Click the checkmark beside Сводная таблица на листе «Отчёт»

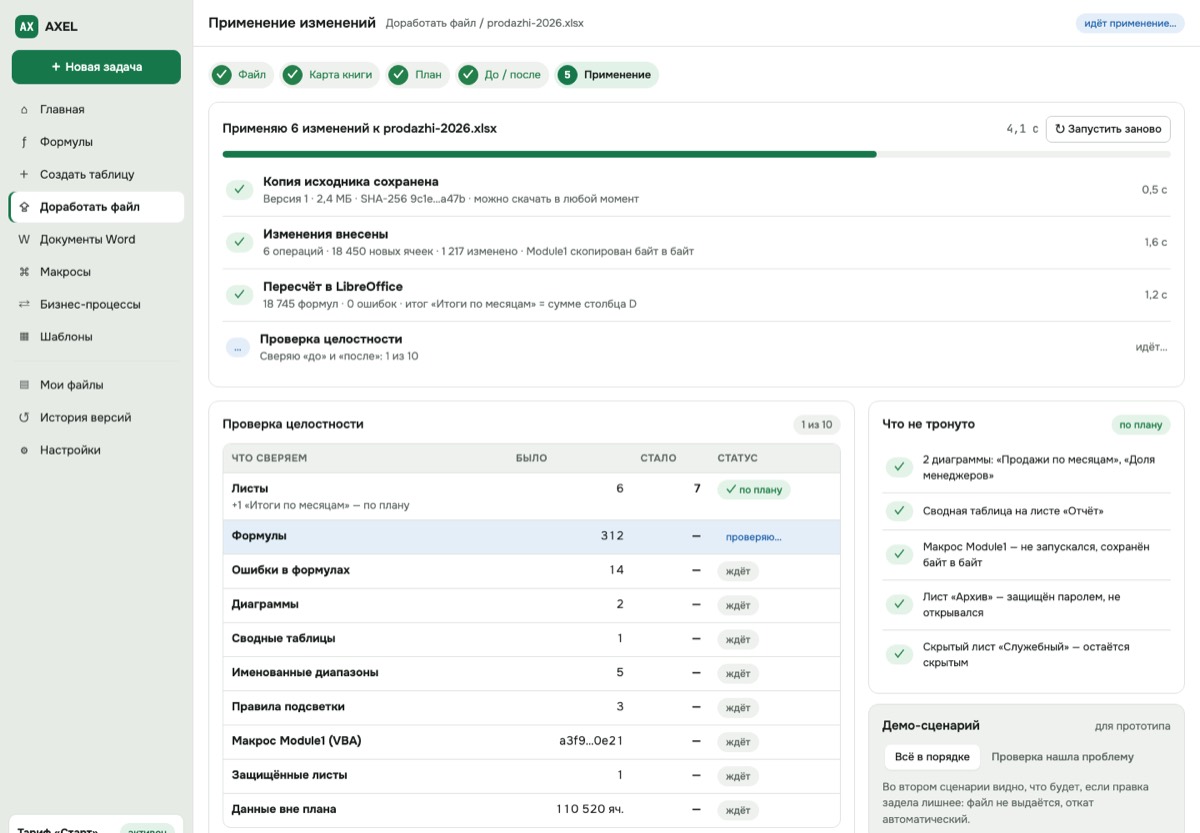point(899,511)
